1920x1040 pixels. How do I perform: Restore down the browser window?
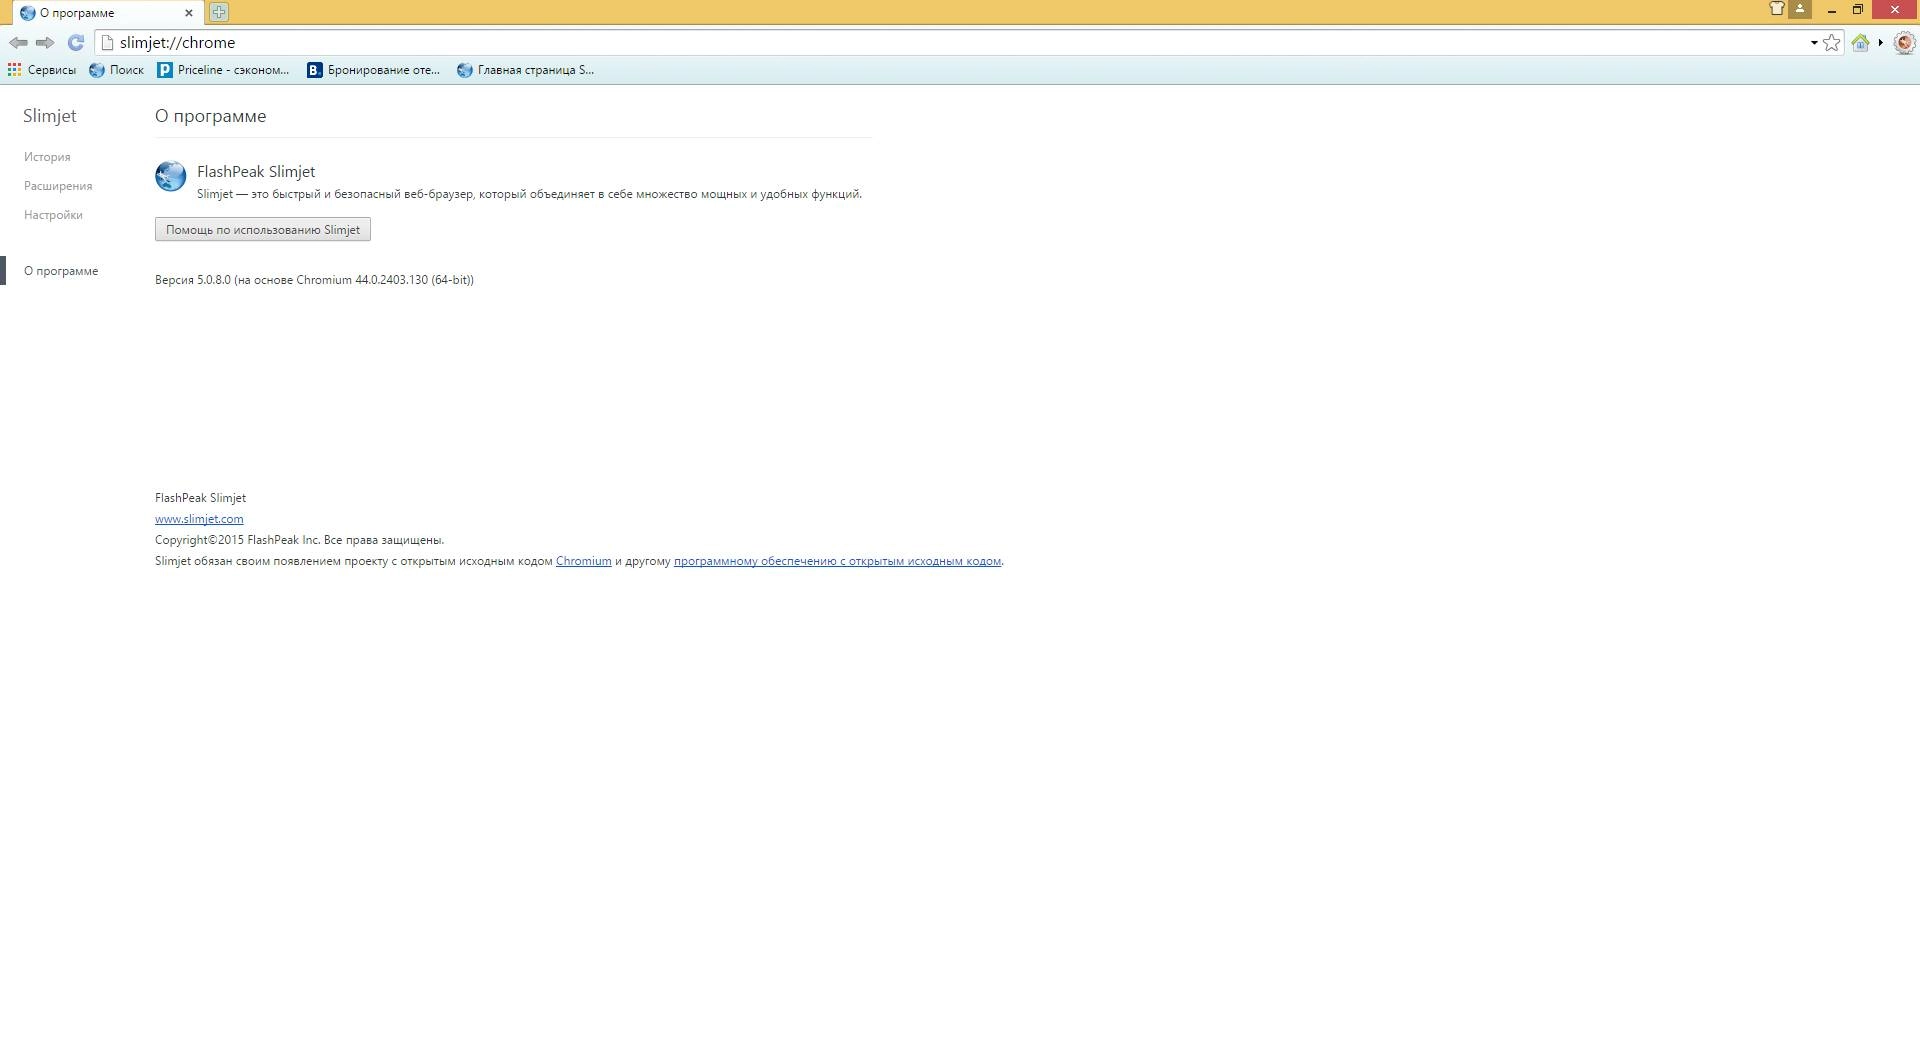point(1857,10)
